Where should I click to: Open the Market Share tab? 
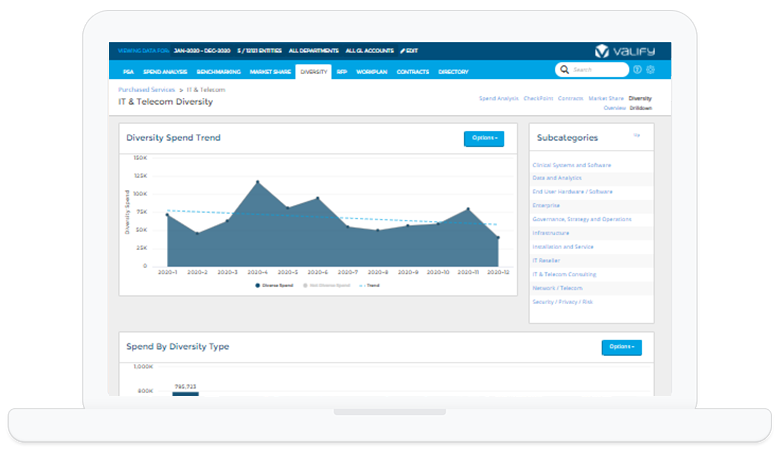(270, 72)
